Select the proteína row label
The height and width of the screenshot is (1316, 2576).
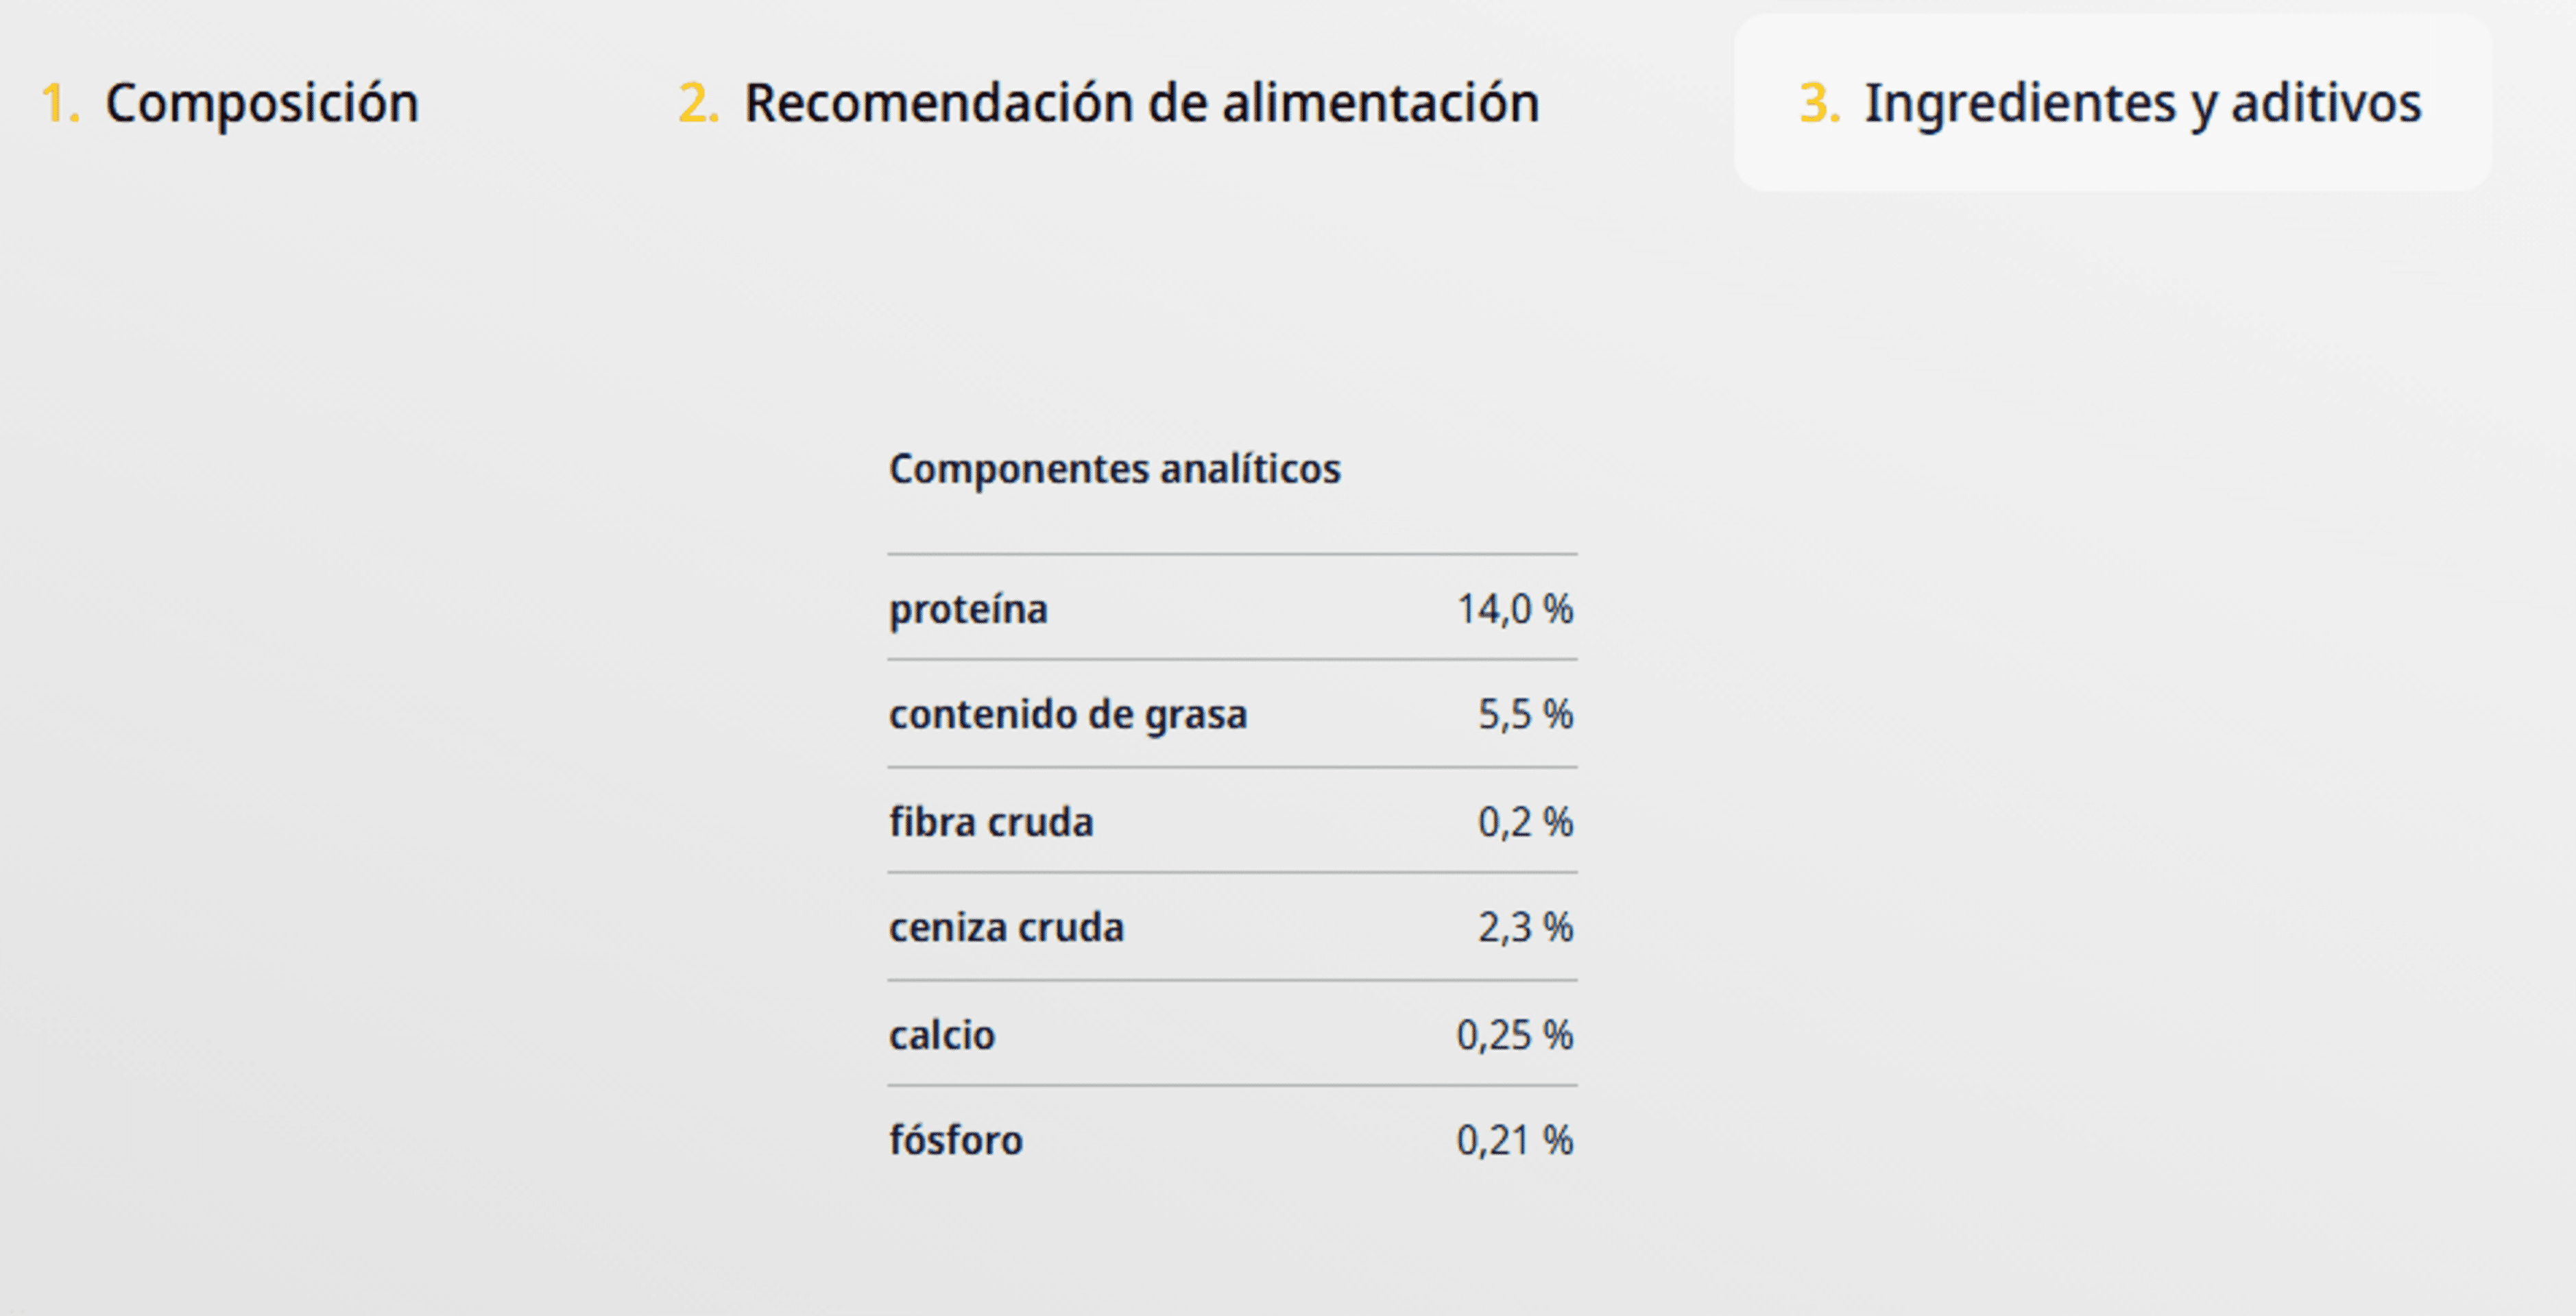pos(968,609)
